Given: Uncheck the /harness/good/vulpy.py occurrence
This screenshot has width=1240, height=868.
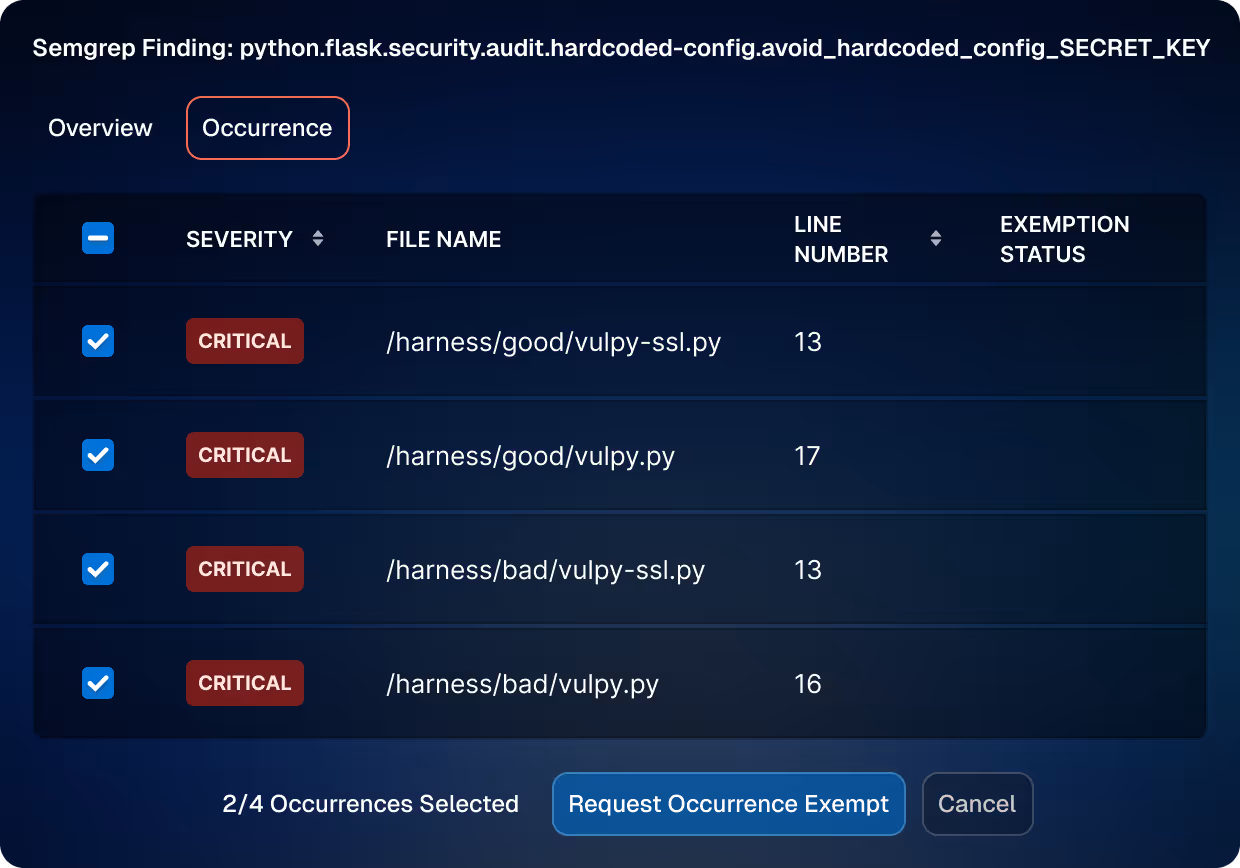Looking at the screenshot, I should 97,455.
